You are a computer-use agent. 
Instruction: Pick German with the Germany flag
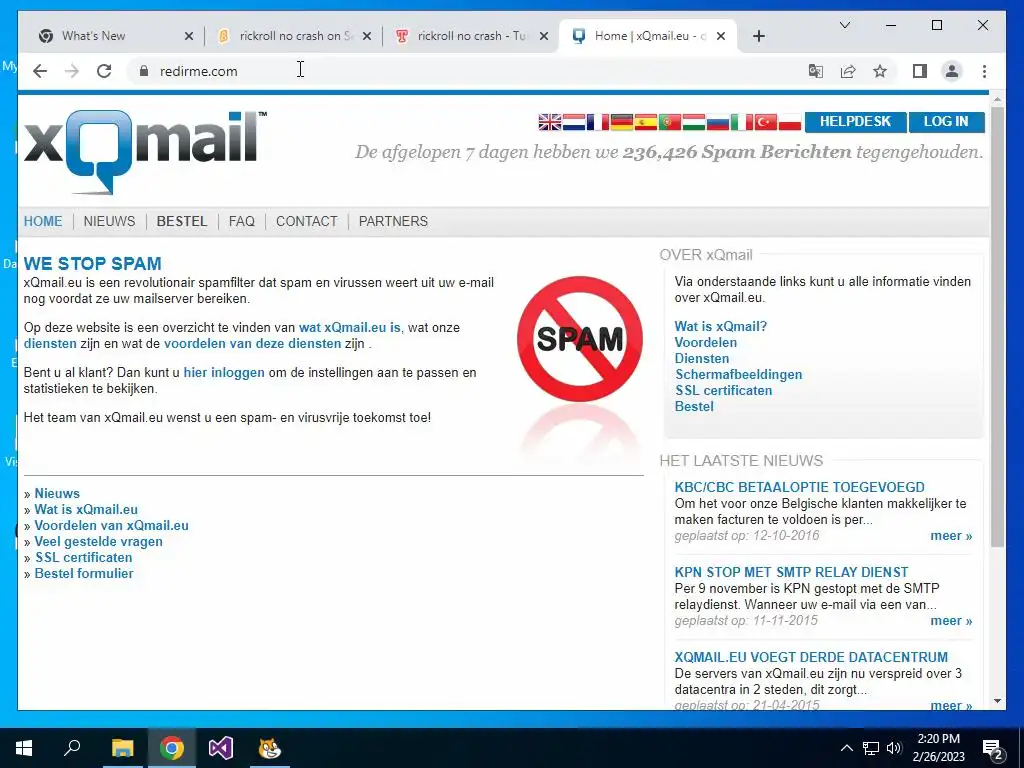[x=622, y=122]
